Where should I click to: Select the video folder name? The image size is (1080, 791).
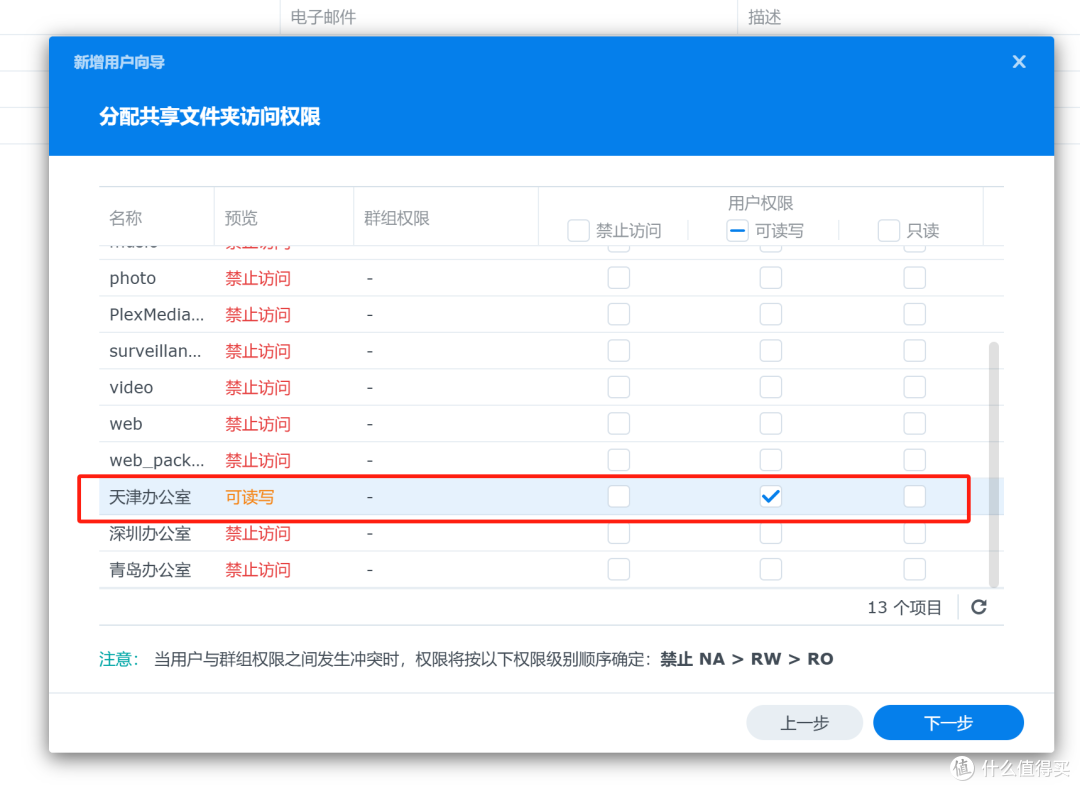click(131, 387)
